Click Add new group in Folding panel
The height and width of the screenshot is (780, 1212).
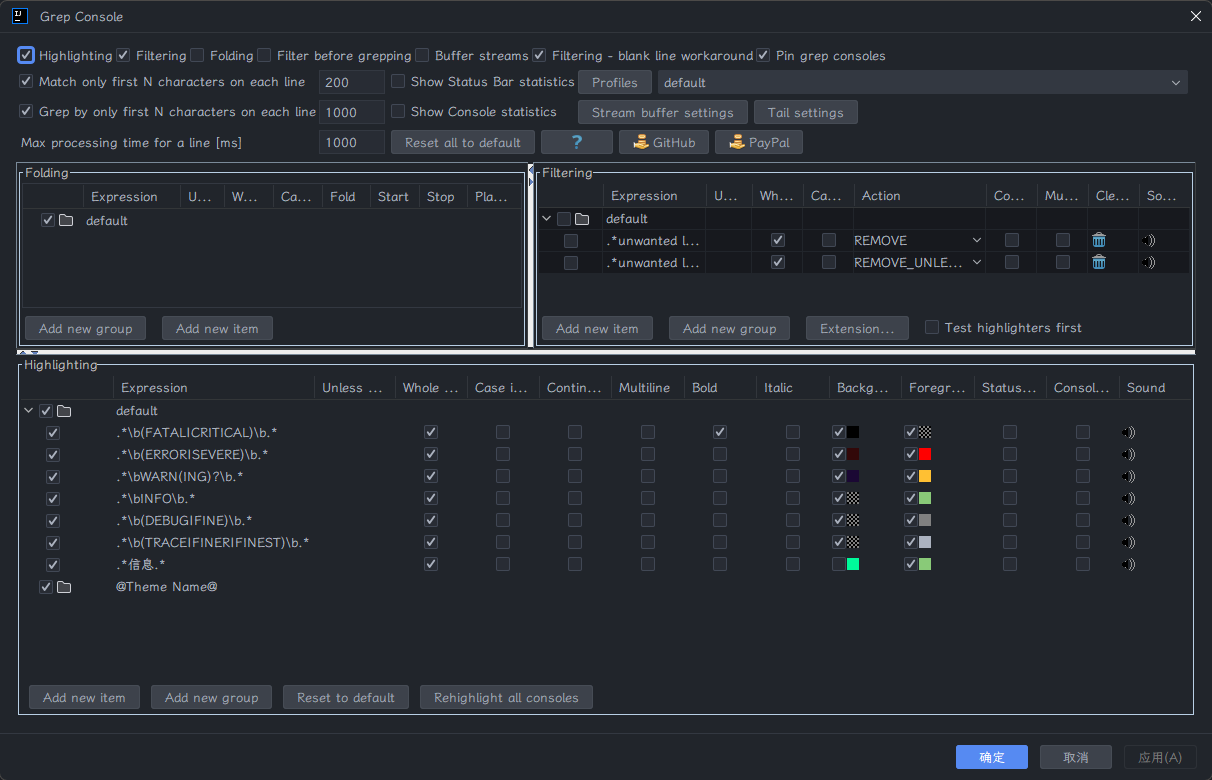coord(85,328)
